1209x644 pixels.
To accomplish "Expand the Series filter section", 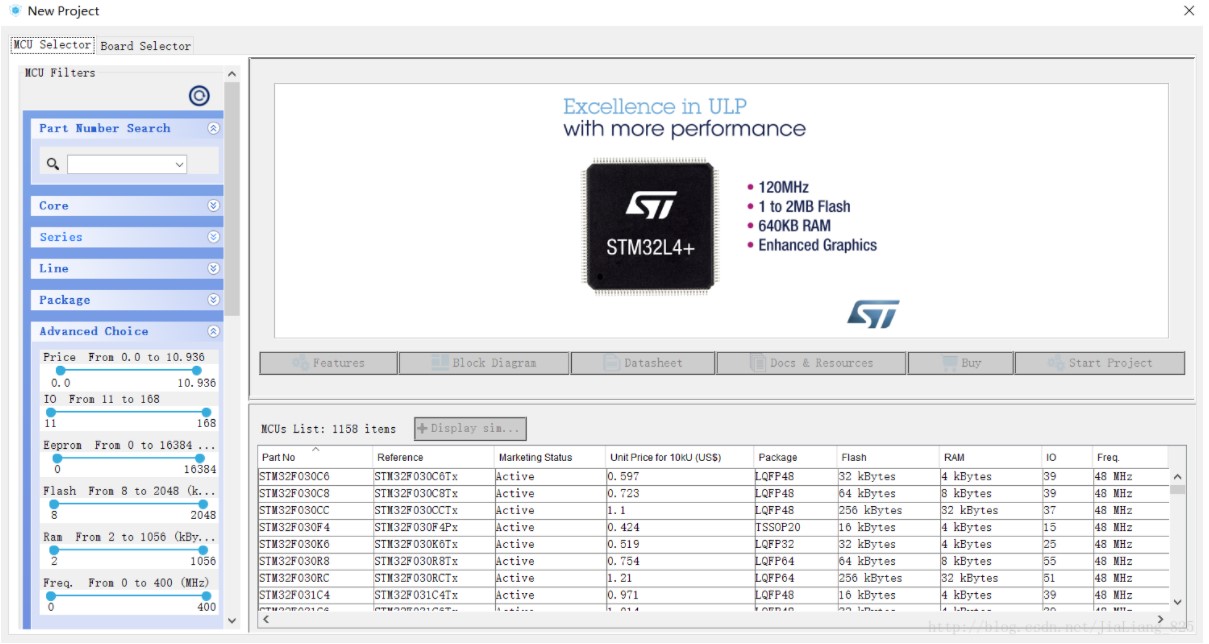I will (213, 237).
